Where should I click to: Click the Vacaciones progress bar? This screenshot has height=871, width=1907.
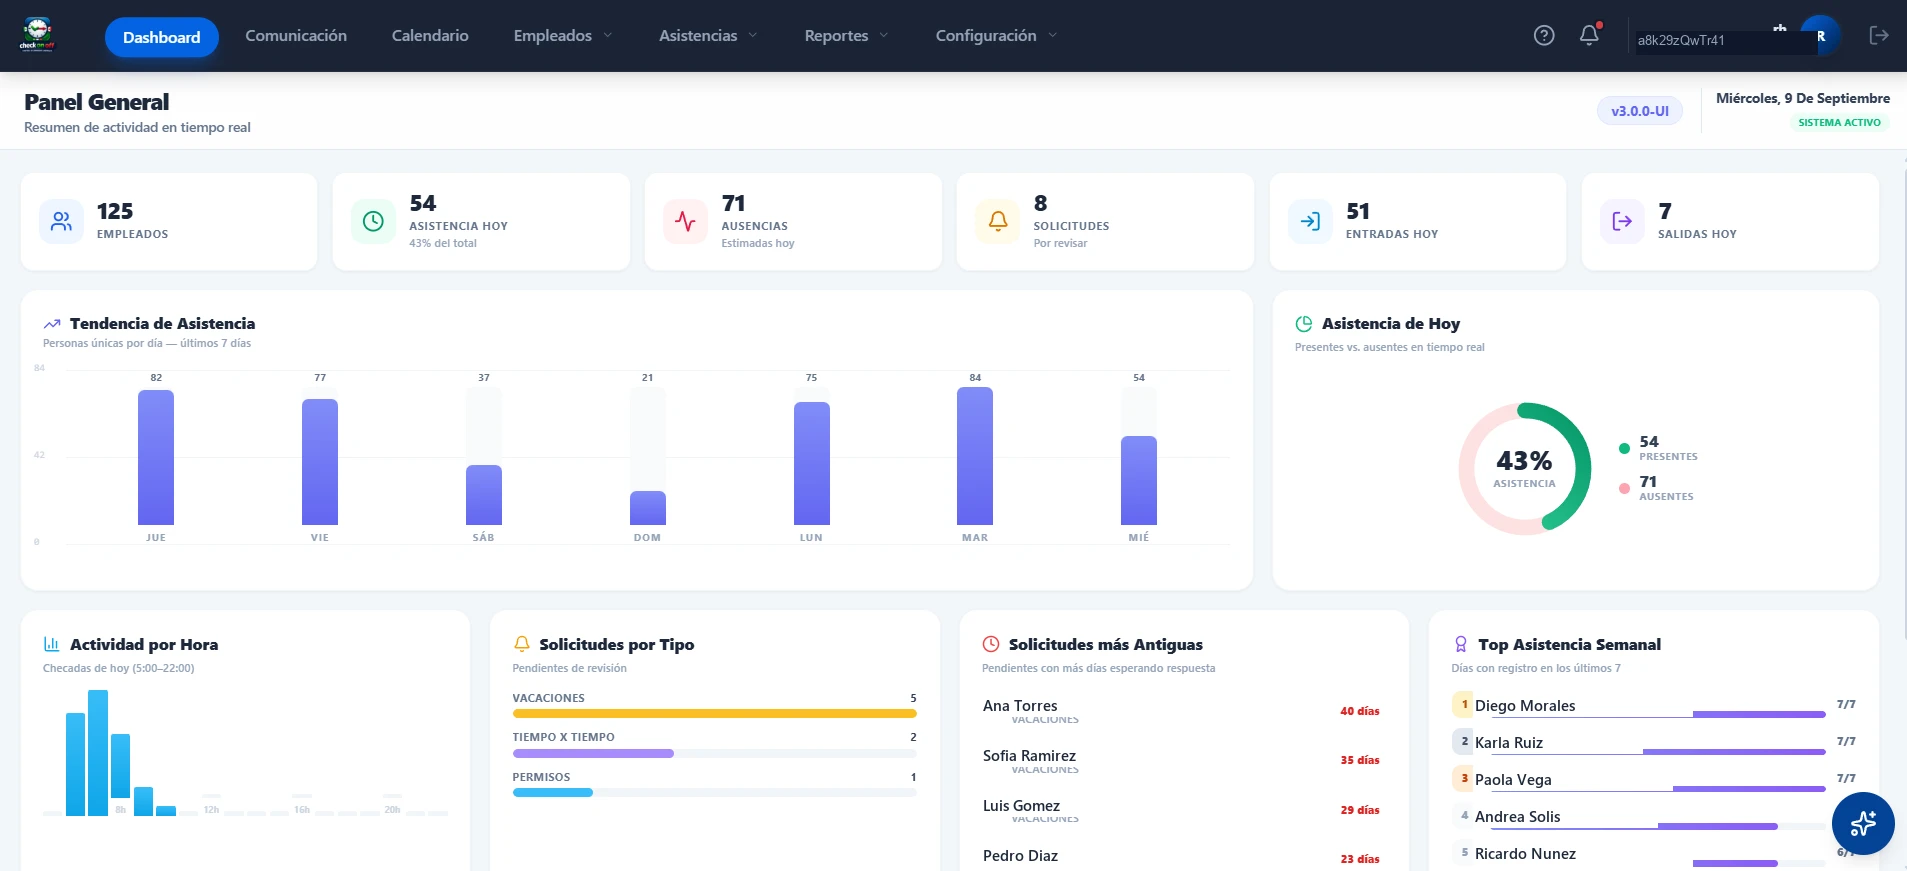pos(714,714)
